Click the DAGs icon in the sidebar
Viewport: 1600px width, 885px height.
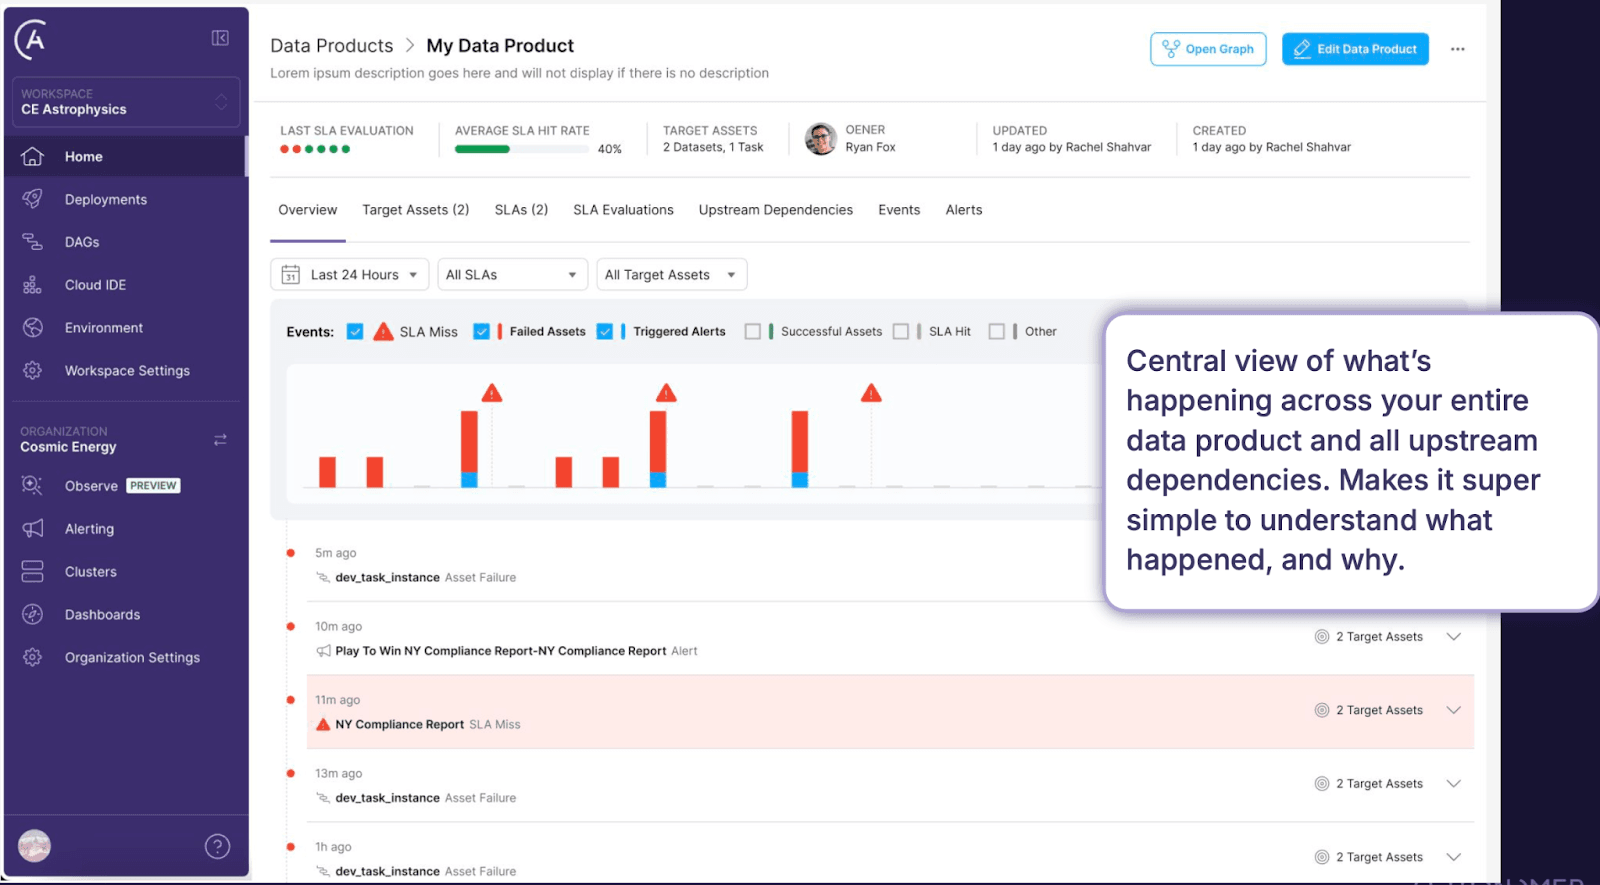click(x=33, y=242)
